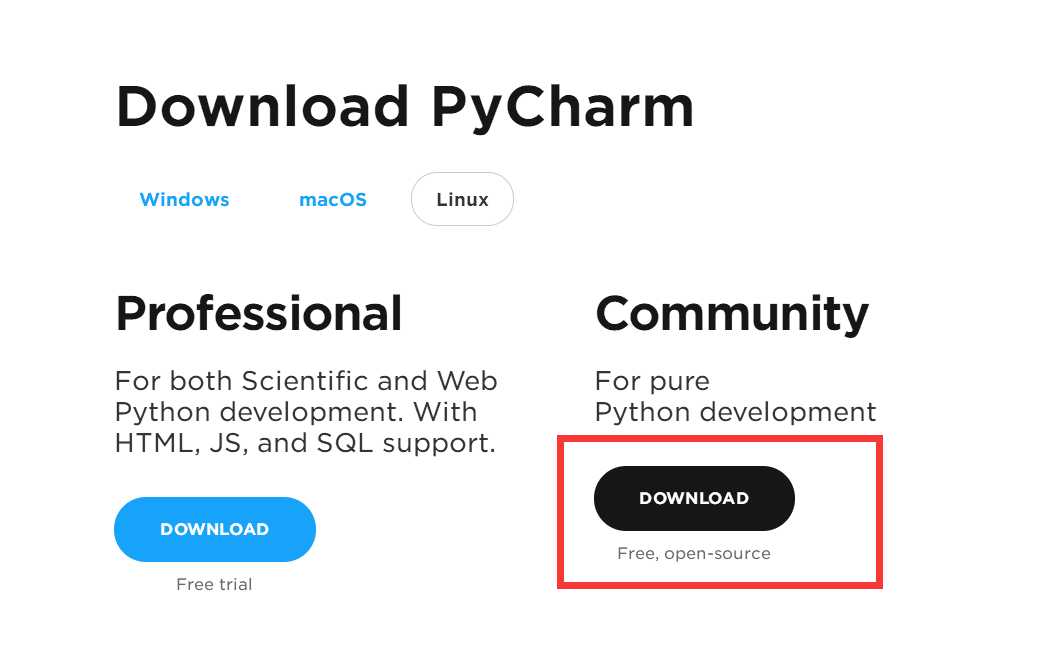Download PyCharm Professional edition
This screenshot has height=666, width=1041.
pyautogui.click(x=214, y=529)
